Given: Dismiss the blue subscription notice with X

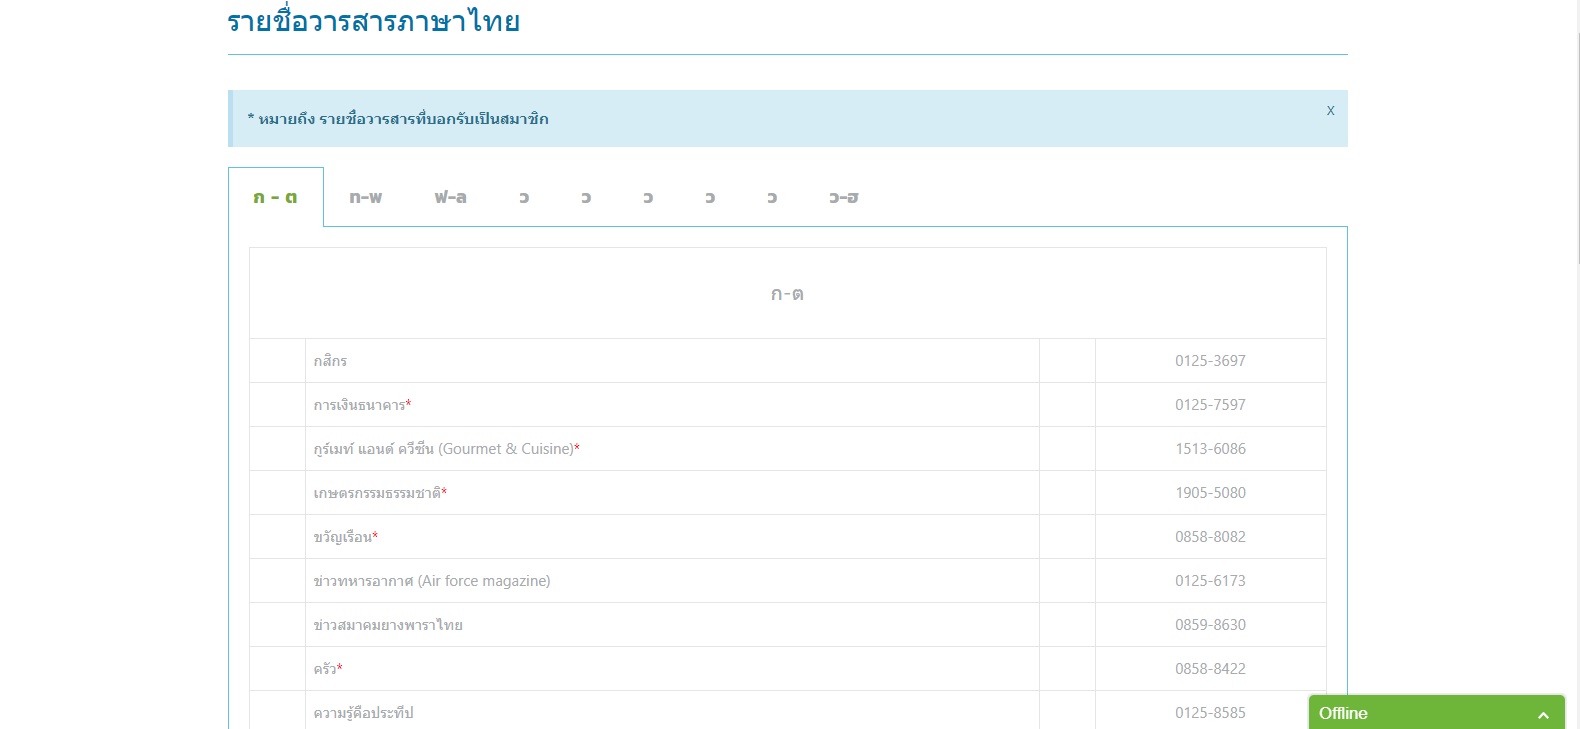Looking at the screenshot, I should (1330, 111).
